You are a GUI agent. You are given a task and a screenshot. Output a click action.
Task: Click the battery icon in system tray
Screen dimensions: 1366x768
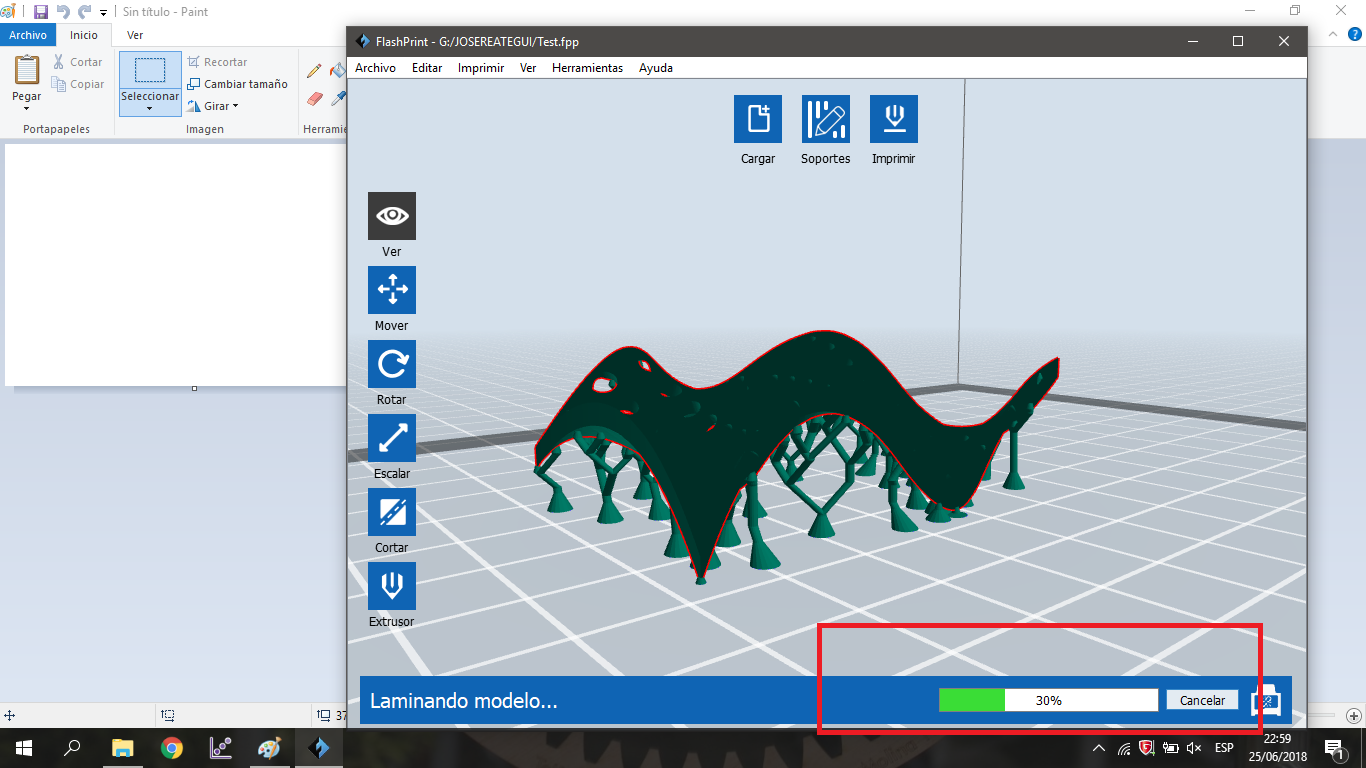click(x=1170, y=748)
